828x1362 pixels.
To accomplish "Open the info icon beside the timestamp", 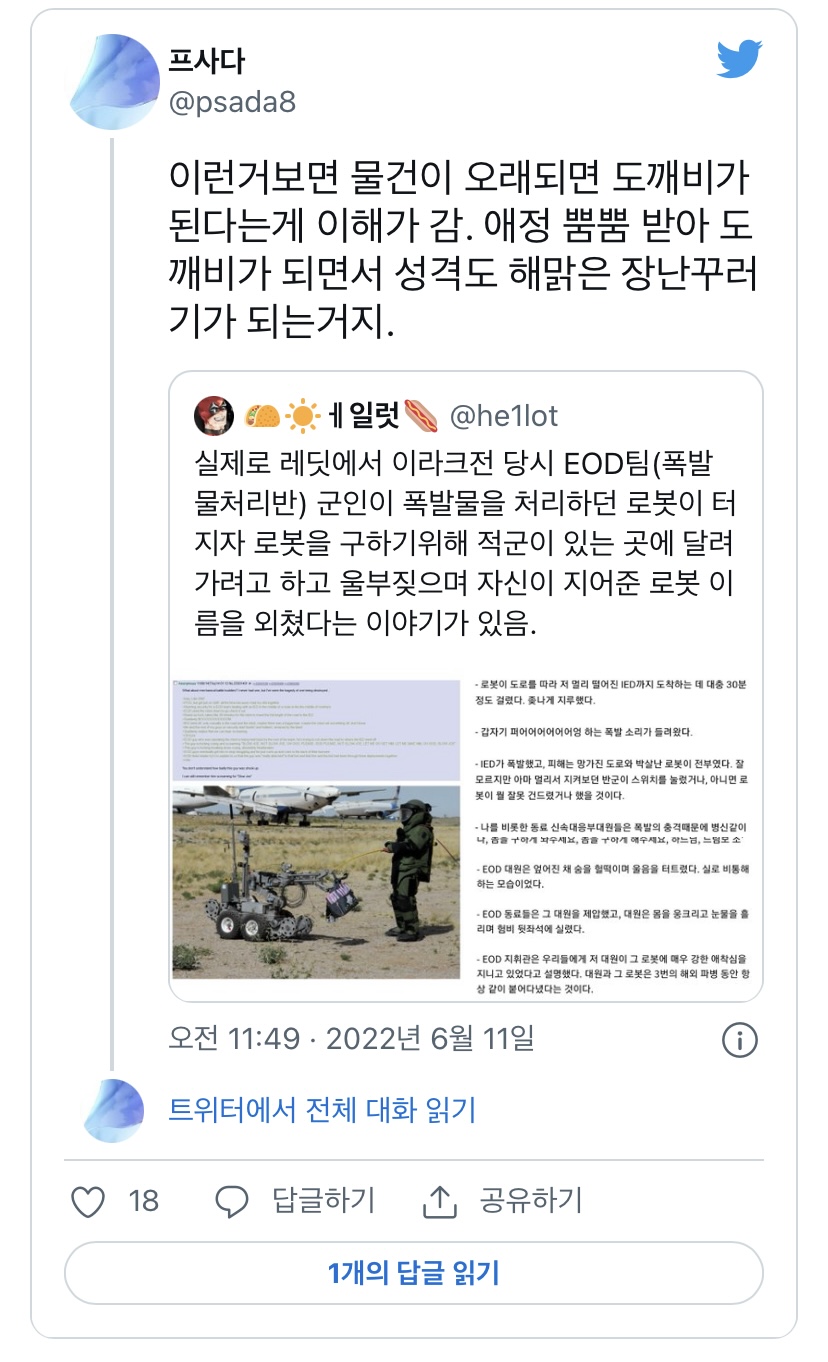I will [739, 1040].
